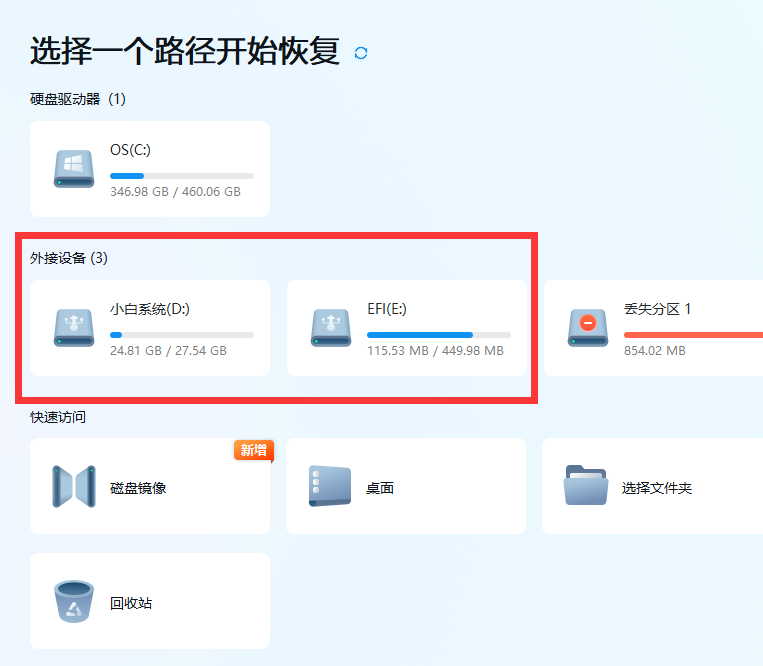
Task: Click the 选择文件夹 folder icon
Action: [586, 486]
